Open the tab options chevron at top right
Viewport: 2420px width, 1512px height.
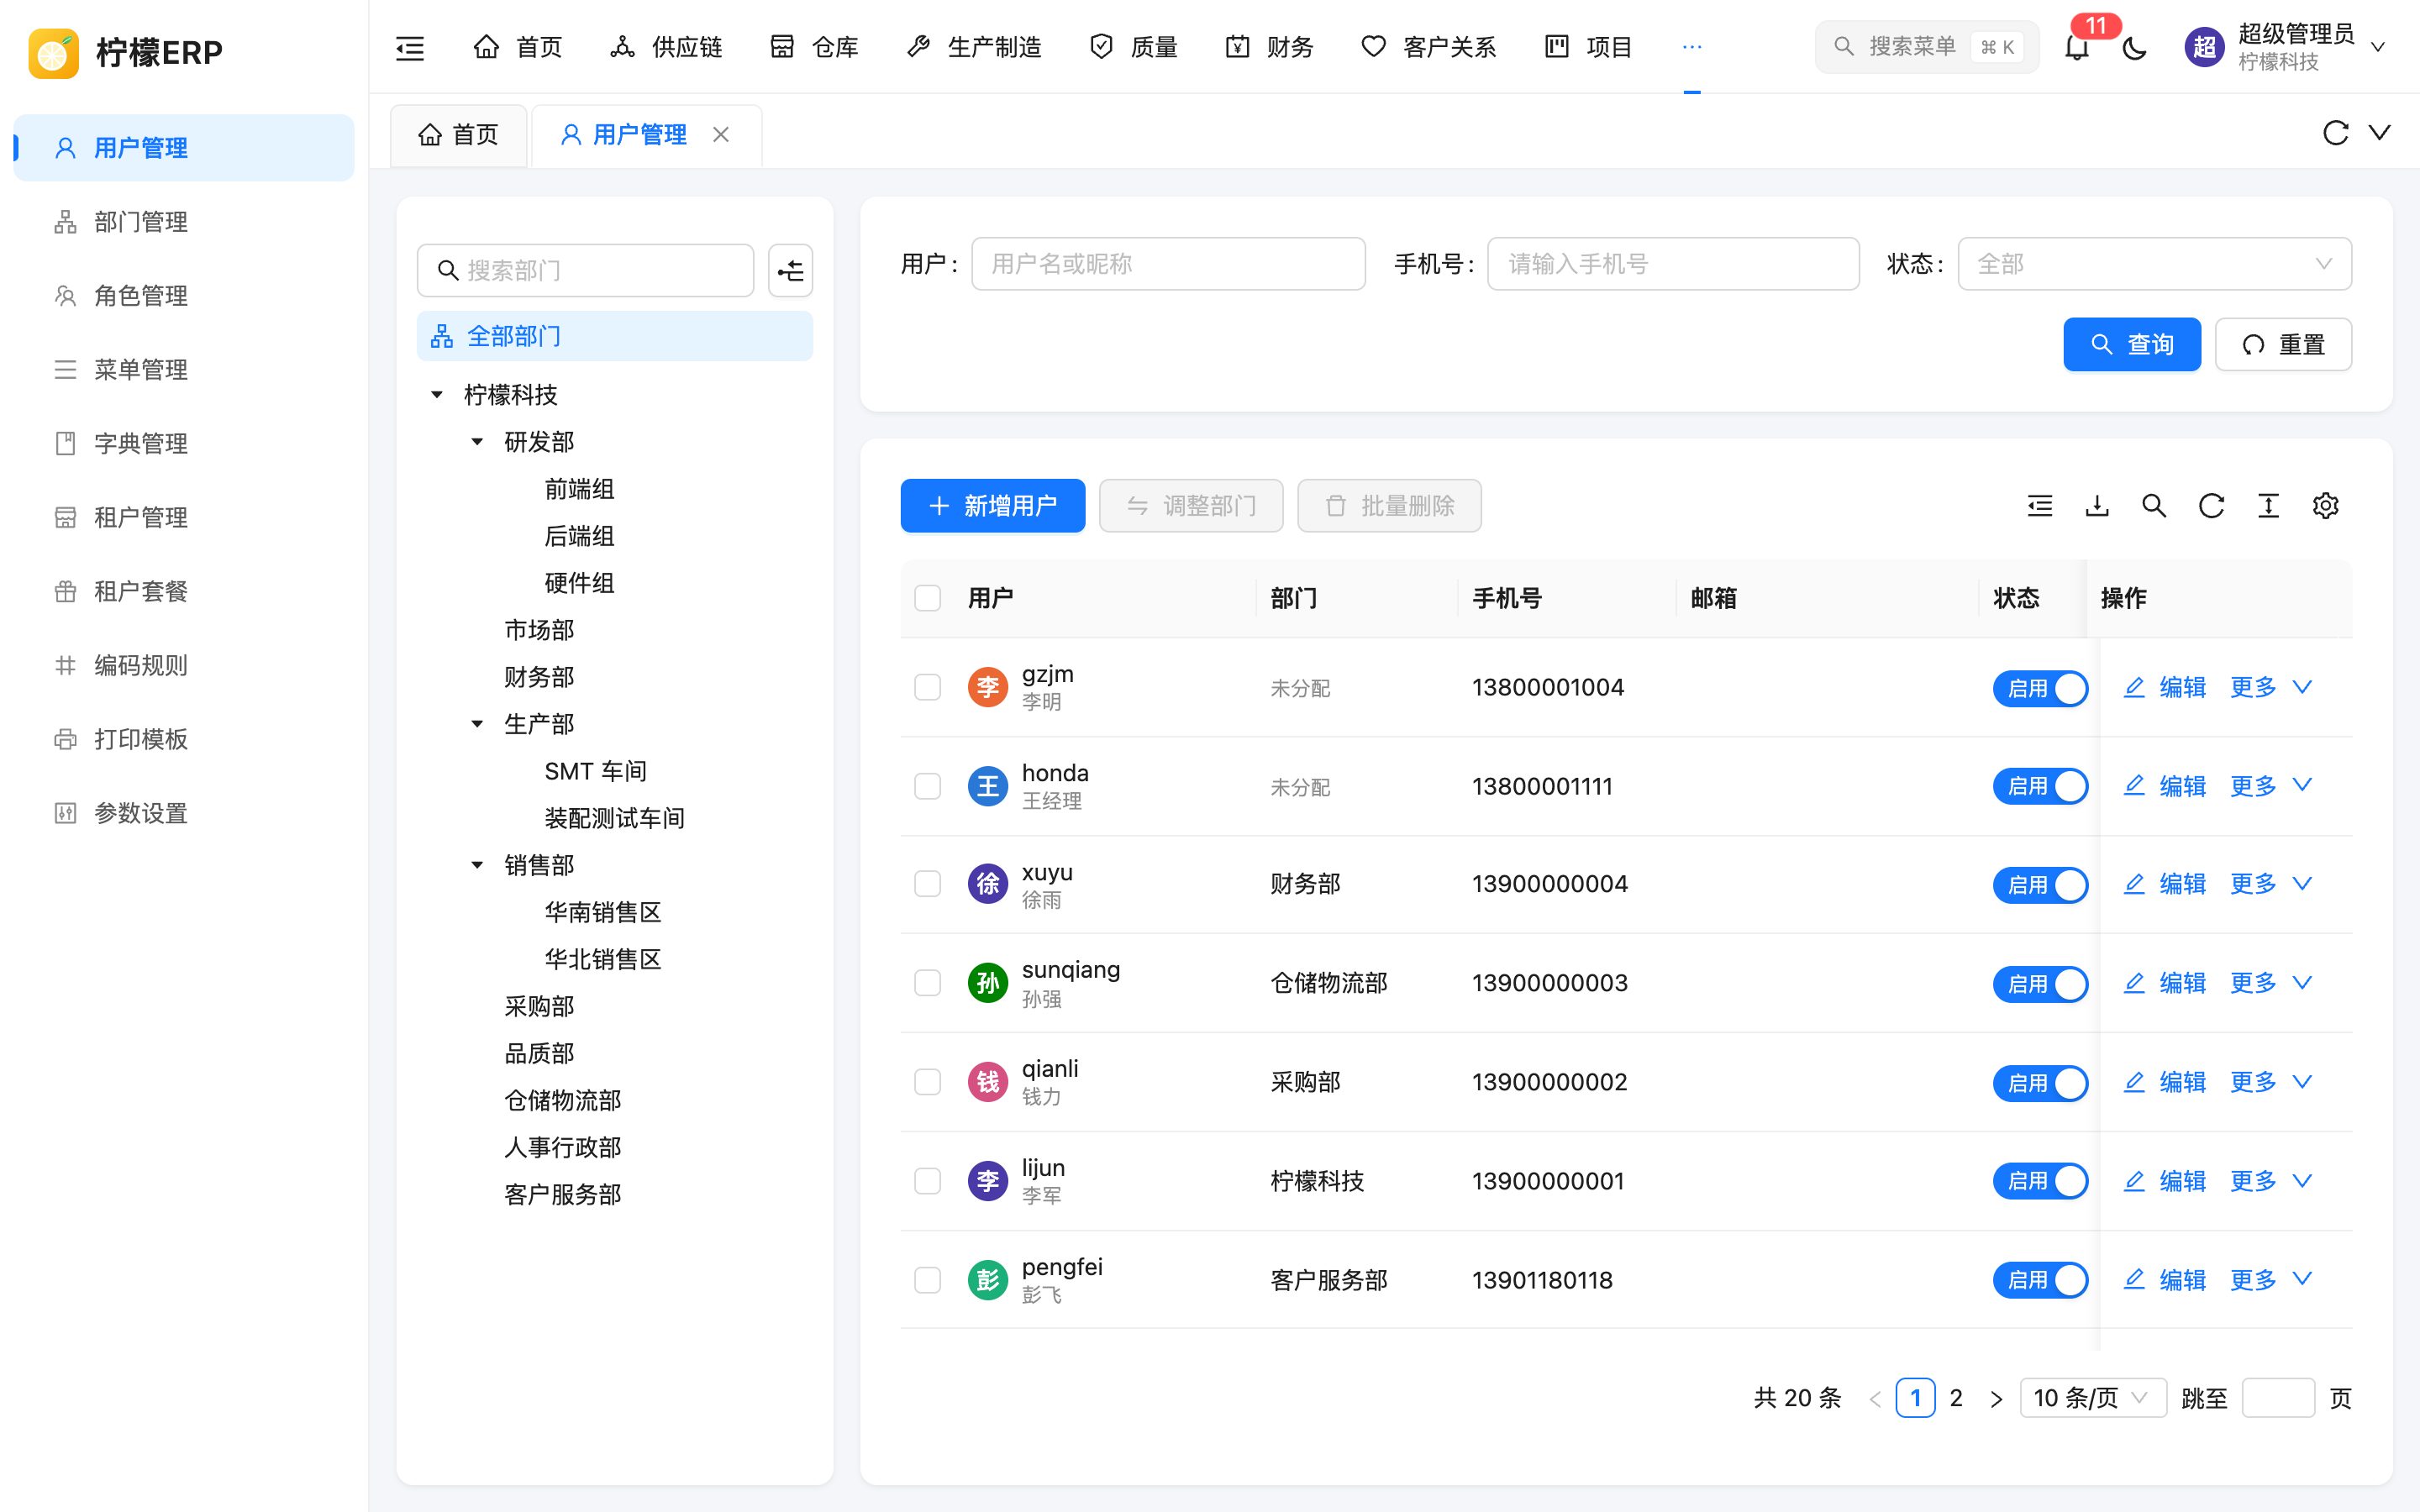pos(2380,133)
